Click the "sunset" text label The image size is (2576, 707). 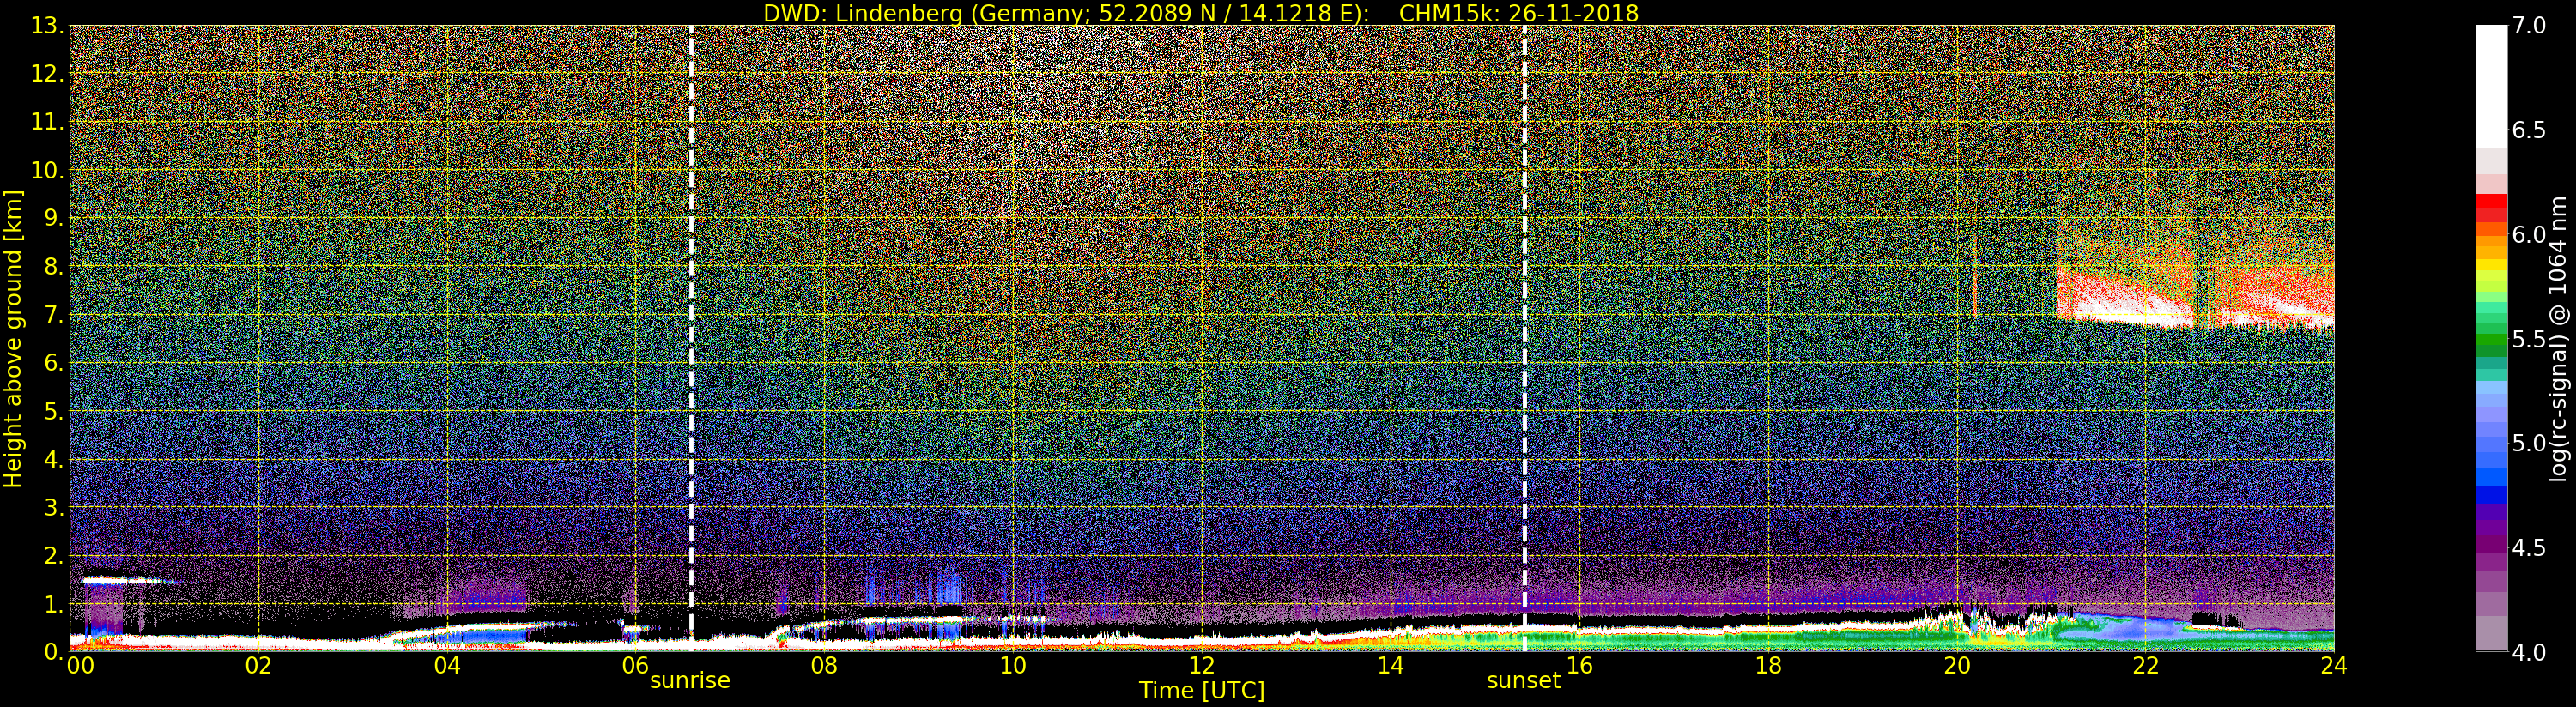click(x=1523, y=681)
